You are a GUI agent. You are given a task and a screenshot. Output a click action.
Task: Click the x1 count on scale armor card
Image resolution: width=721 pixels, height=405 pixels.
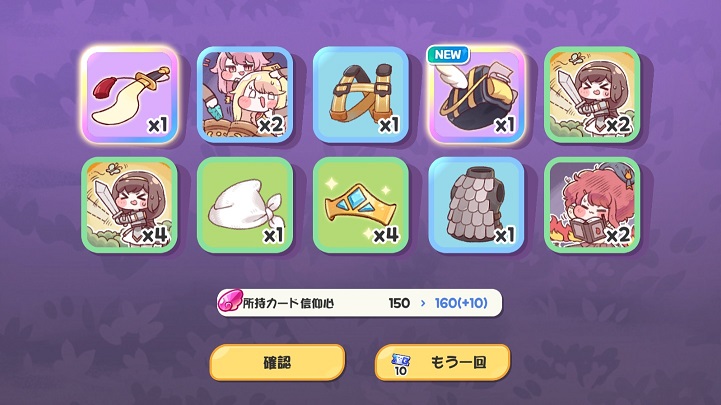coord(504,236)
